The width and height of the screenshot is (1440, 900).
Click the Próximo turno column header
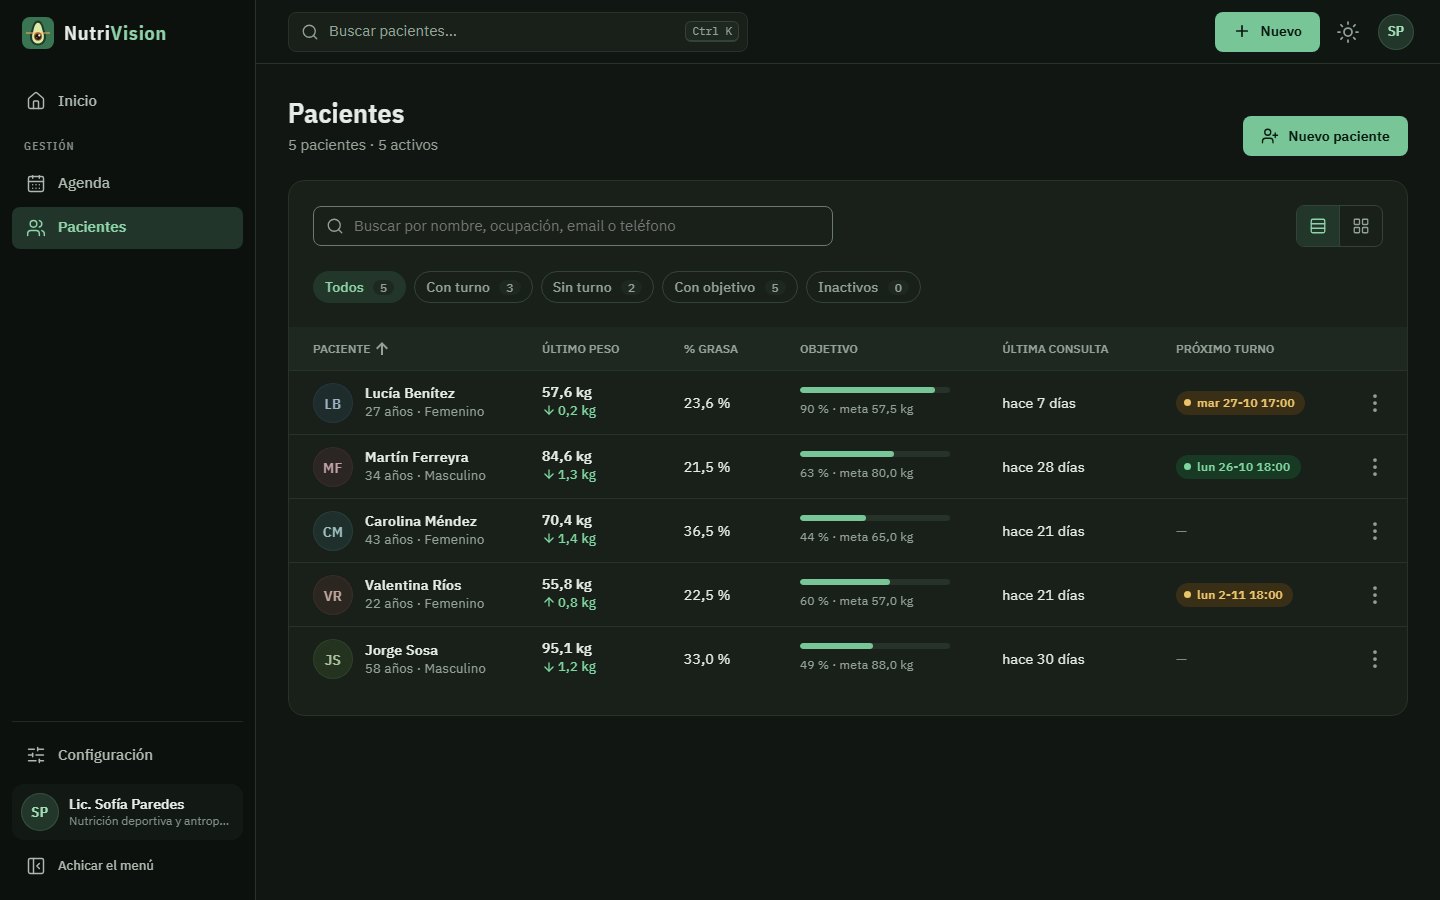pyautogui.click(x=1225, y=349)
